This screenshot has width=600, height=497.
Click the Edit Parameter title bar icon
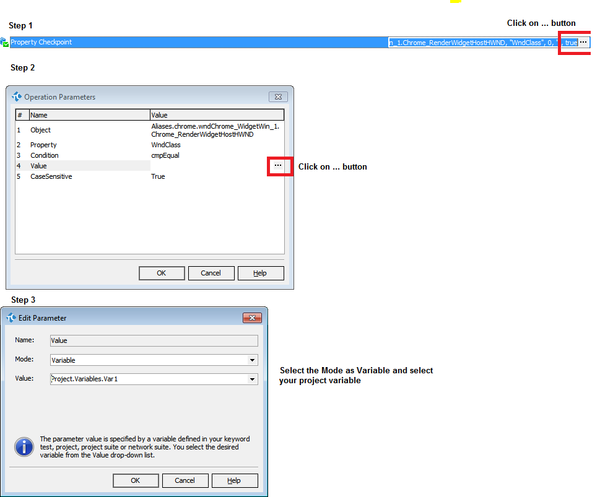point(11,318)
